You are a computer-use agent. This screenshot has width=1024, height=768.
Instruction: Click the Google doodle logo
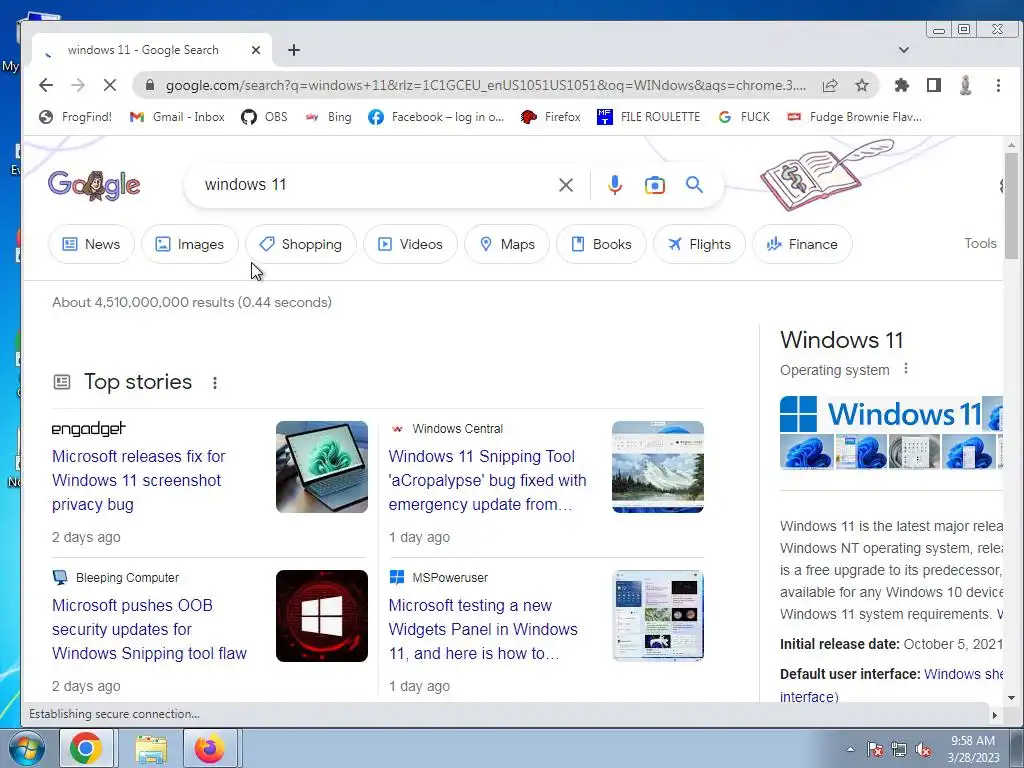pos(94,185)
